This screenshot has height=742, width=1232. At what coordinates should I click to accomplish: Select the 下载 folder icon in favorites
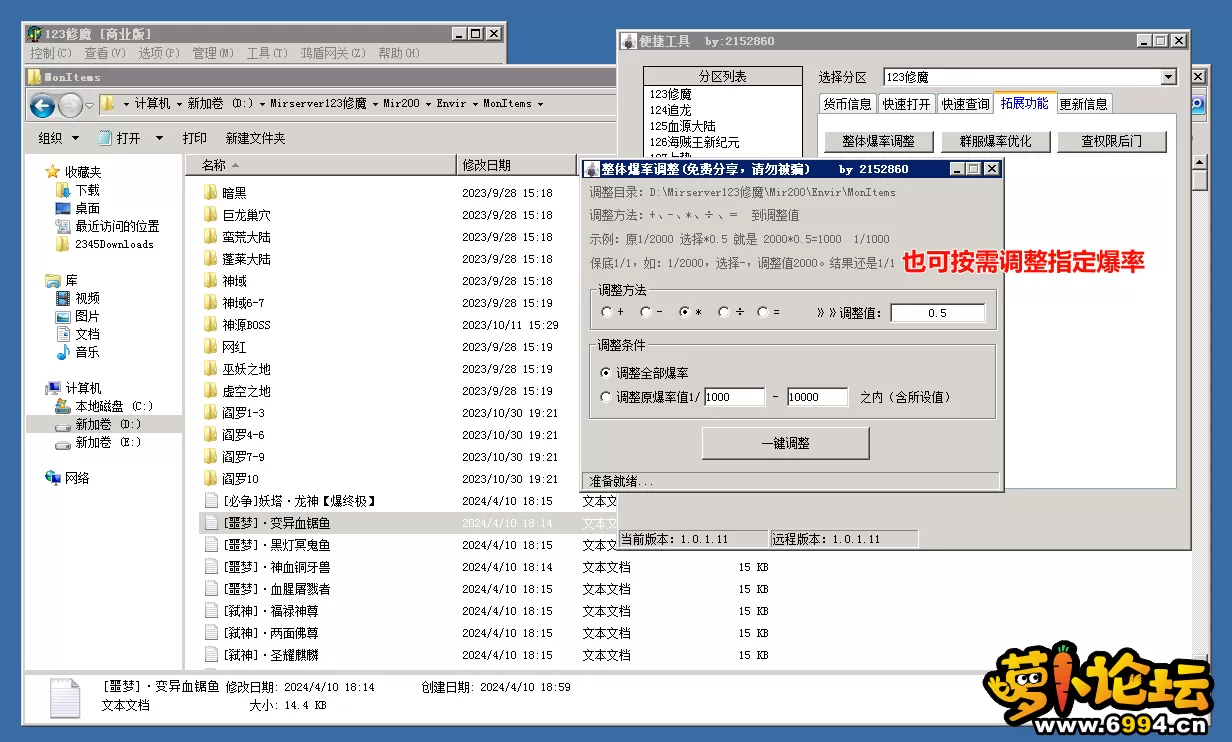click(x=63, y=190)
